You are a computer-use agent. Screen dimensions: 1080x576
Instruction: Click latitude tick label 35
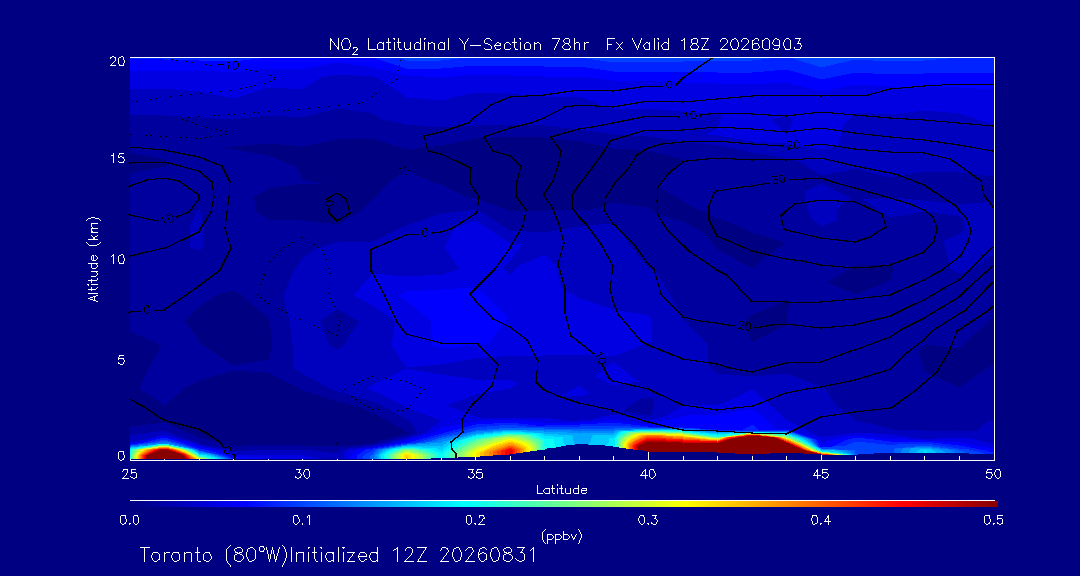click(x=475, y=475)
